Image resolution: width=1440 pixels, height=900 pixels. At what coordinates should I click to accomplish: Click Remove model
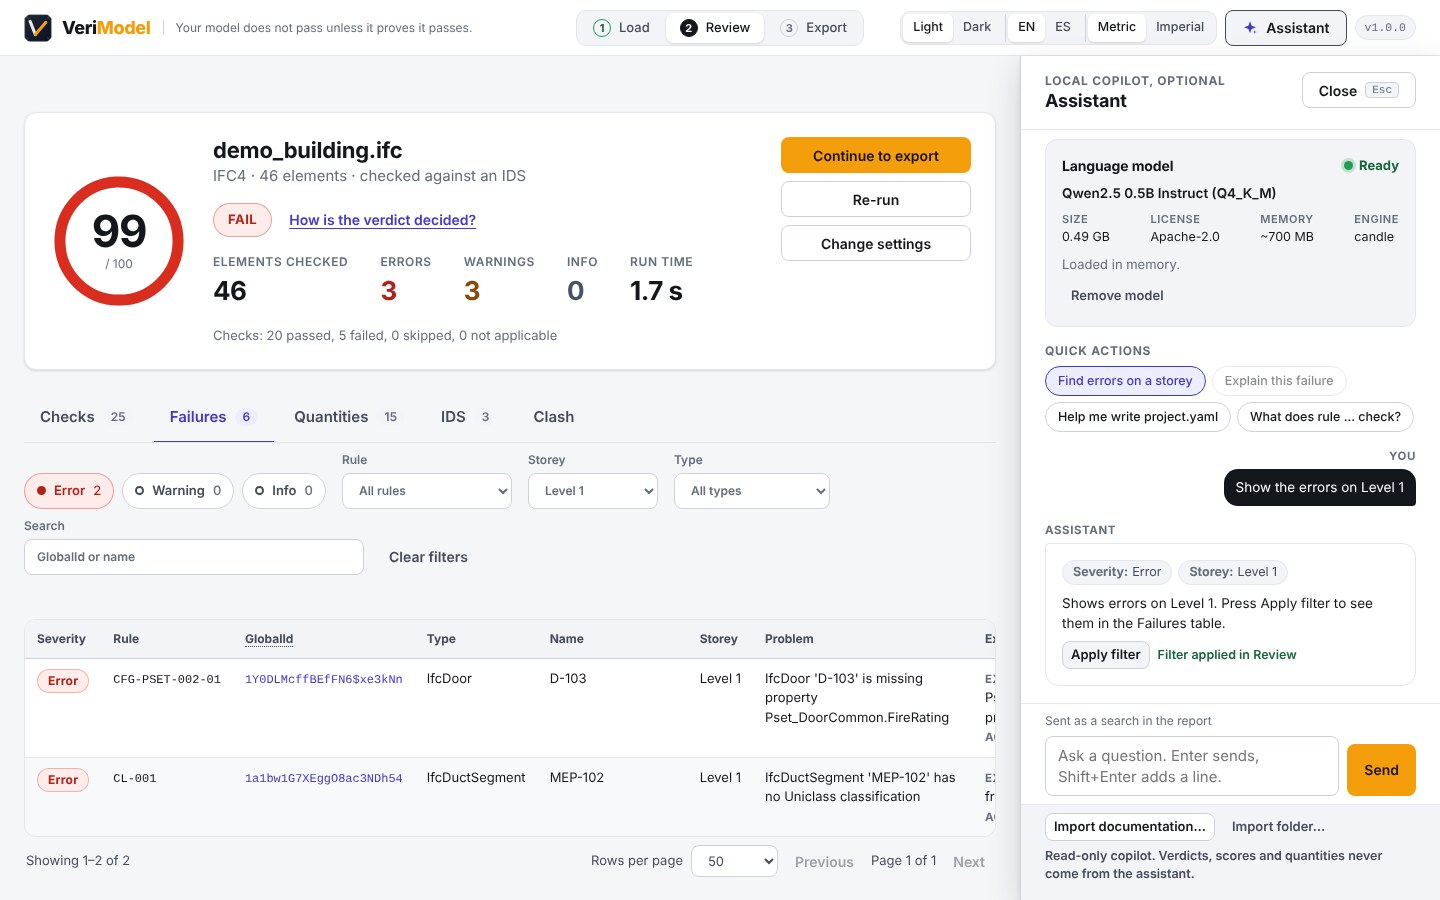[1117, 295]
